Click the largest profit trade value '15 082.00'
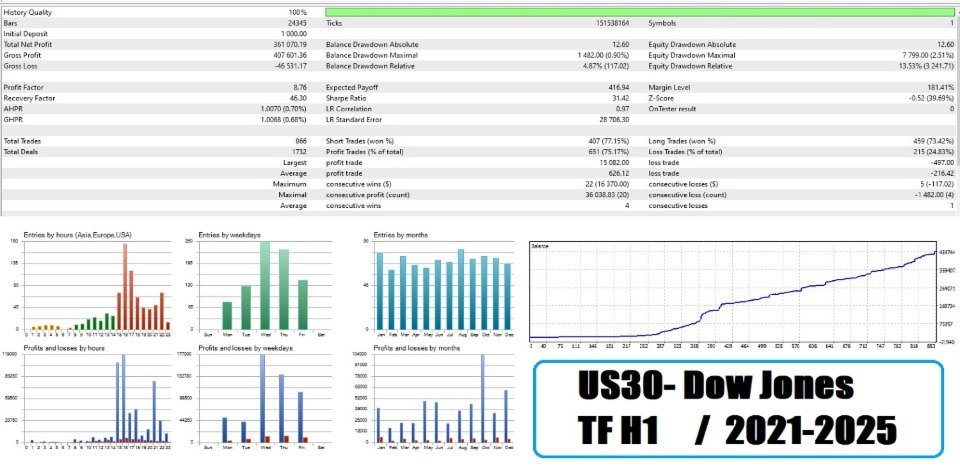The image size is (960, 469). pos(616,162)
